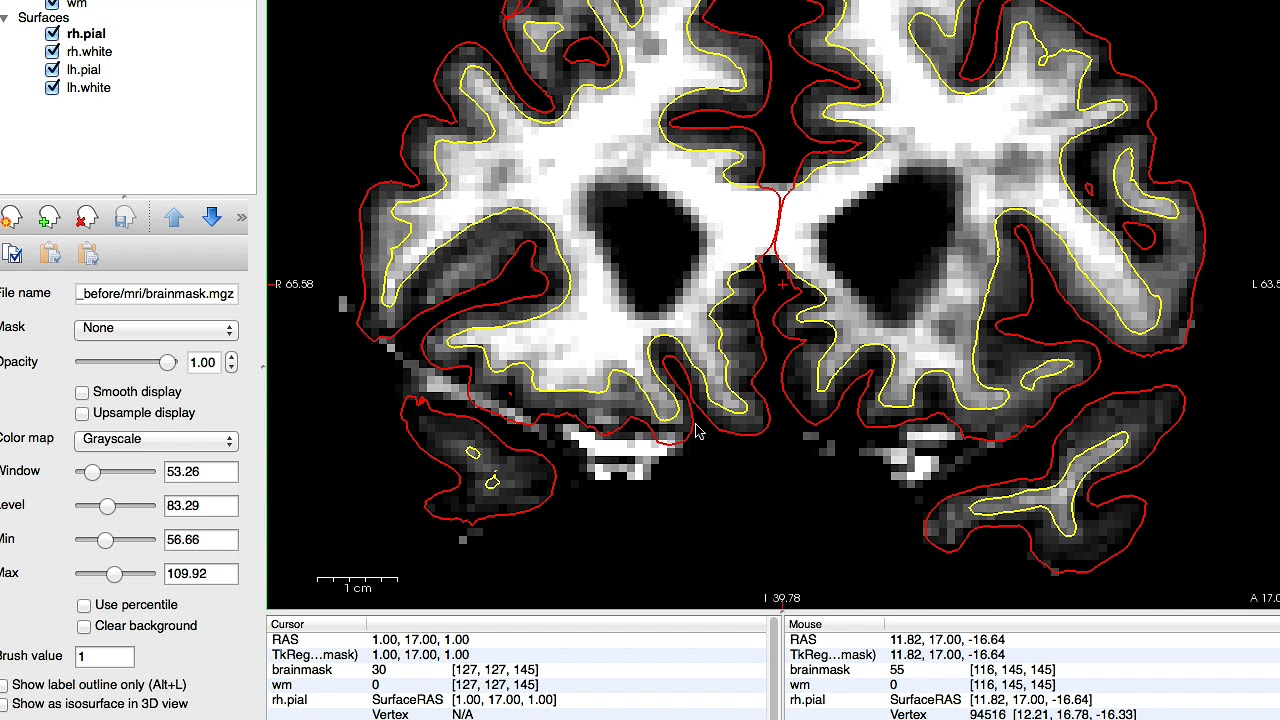Click the load volume icon with green plus
The height and width of the screenshot is (720, 1280).
pyautogui.click(x=49, y=218)
